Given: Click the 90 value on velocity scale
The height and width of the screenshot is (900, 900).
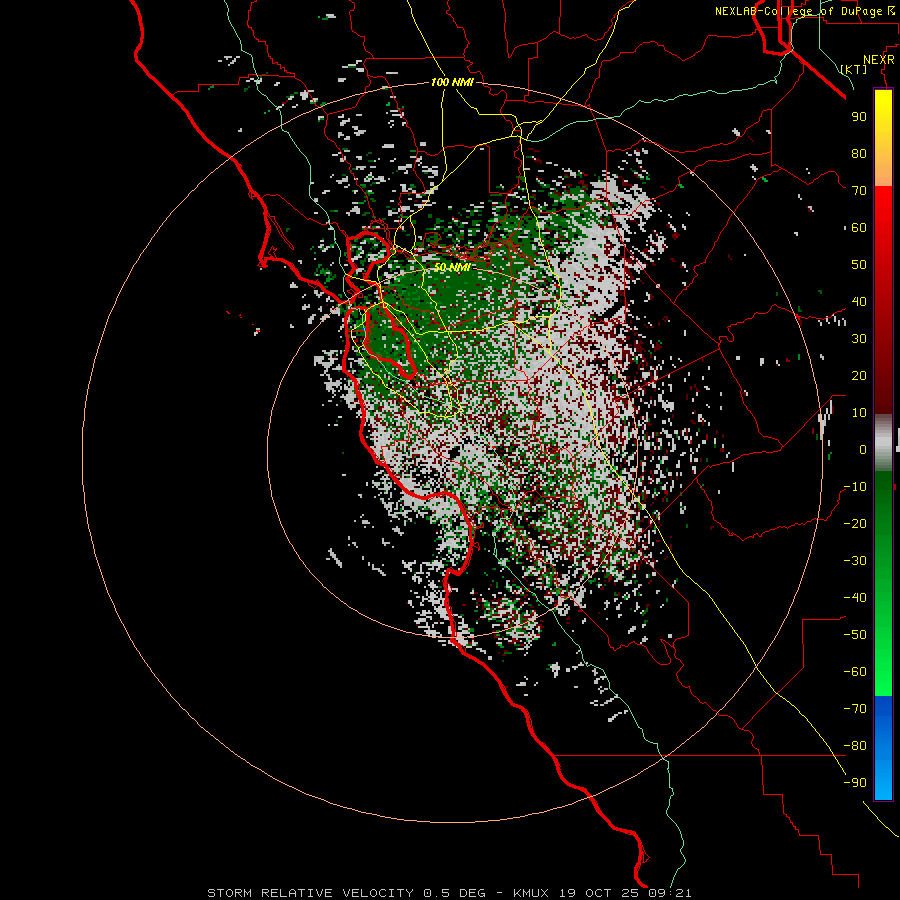Looking at the screenshot, I should point(859,117).
